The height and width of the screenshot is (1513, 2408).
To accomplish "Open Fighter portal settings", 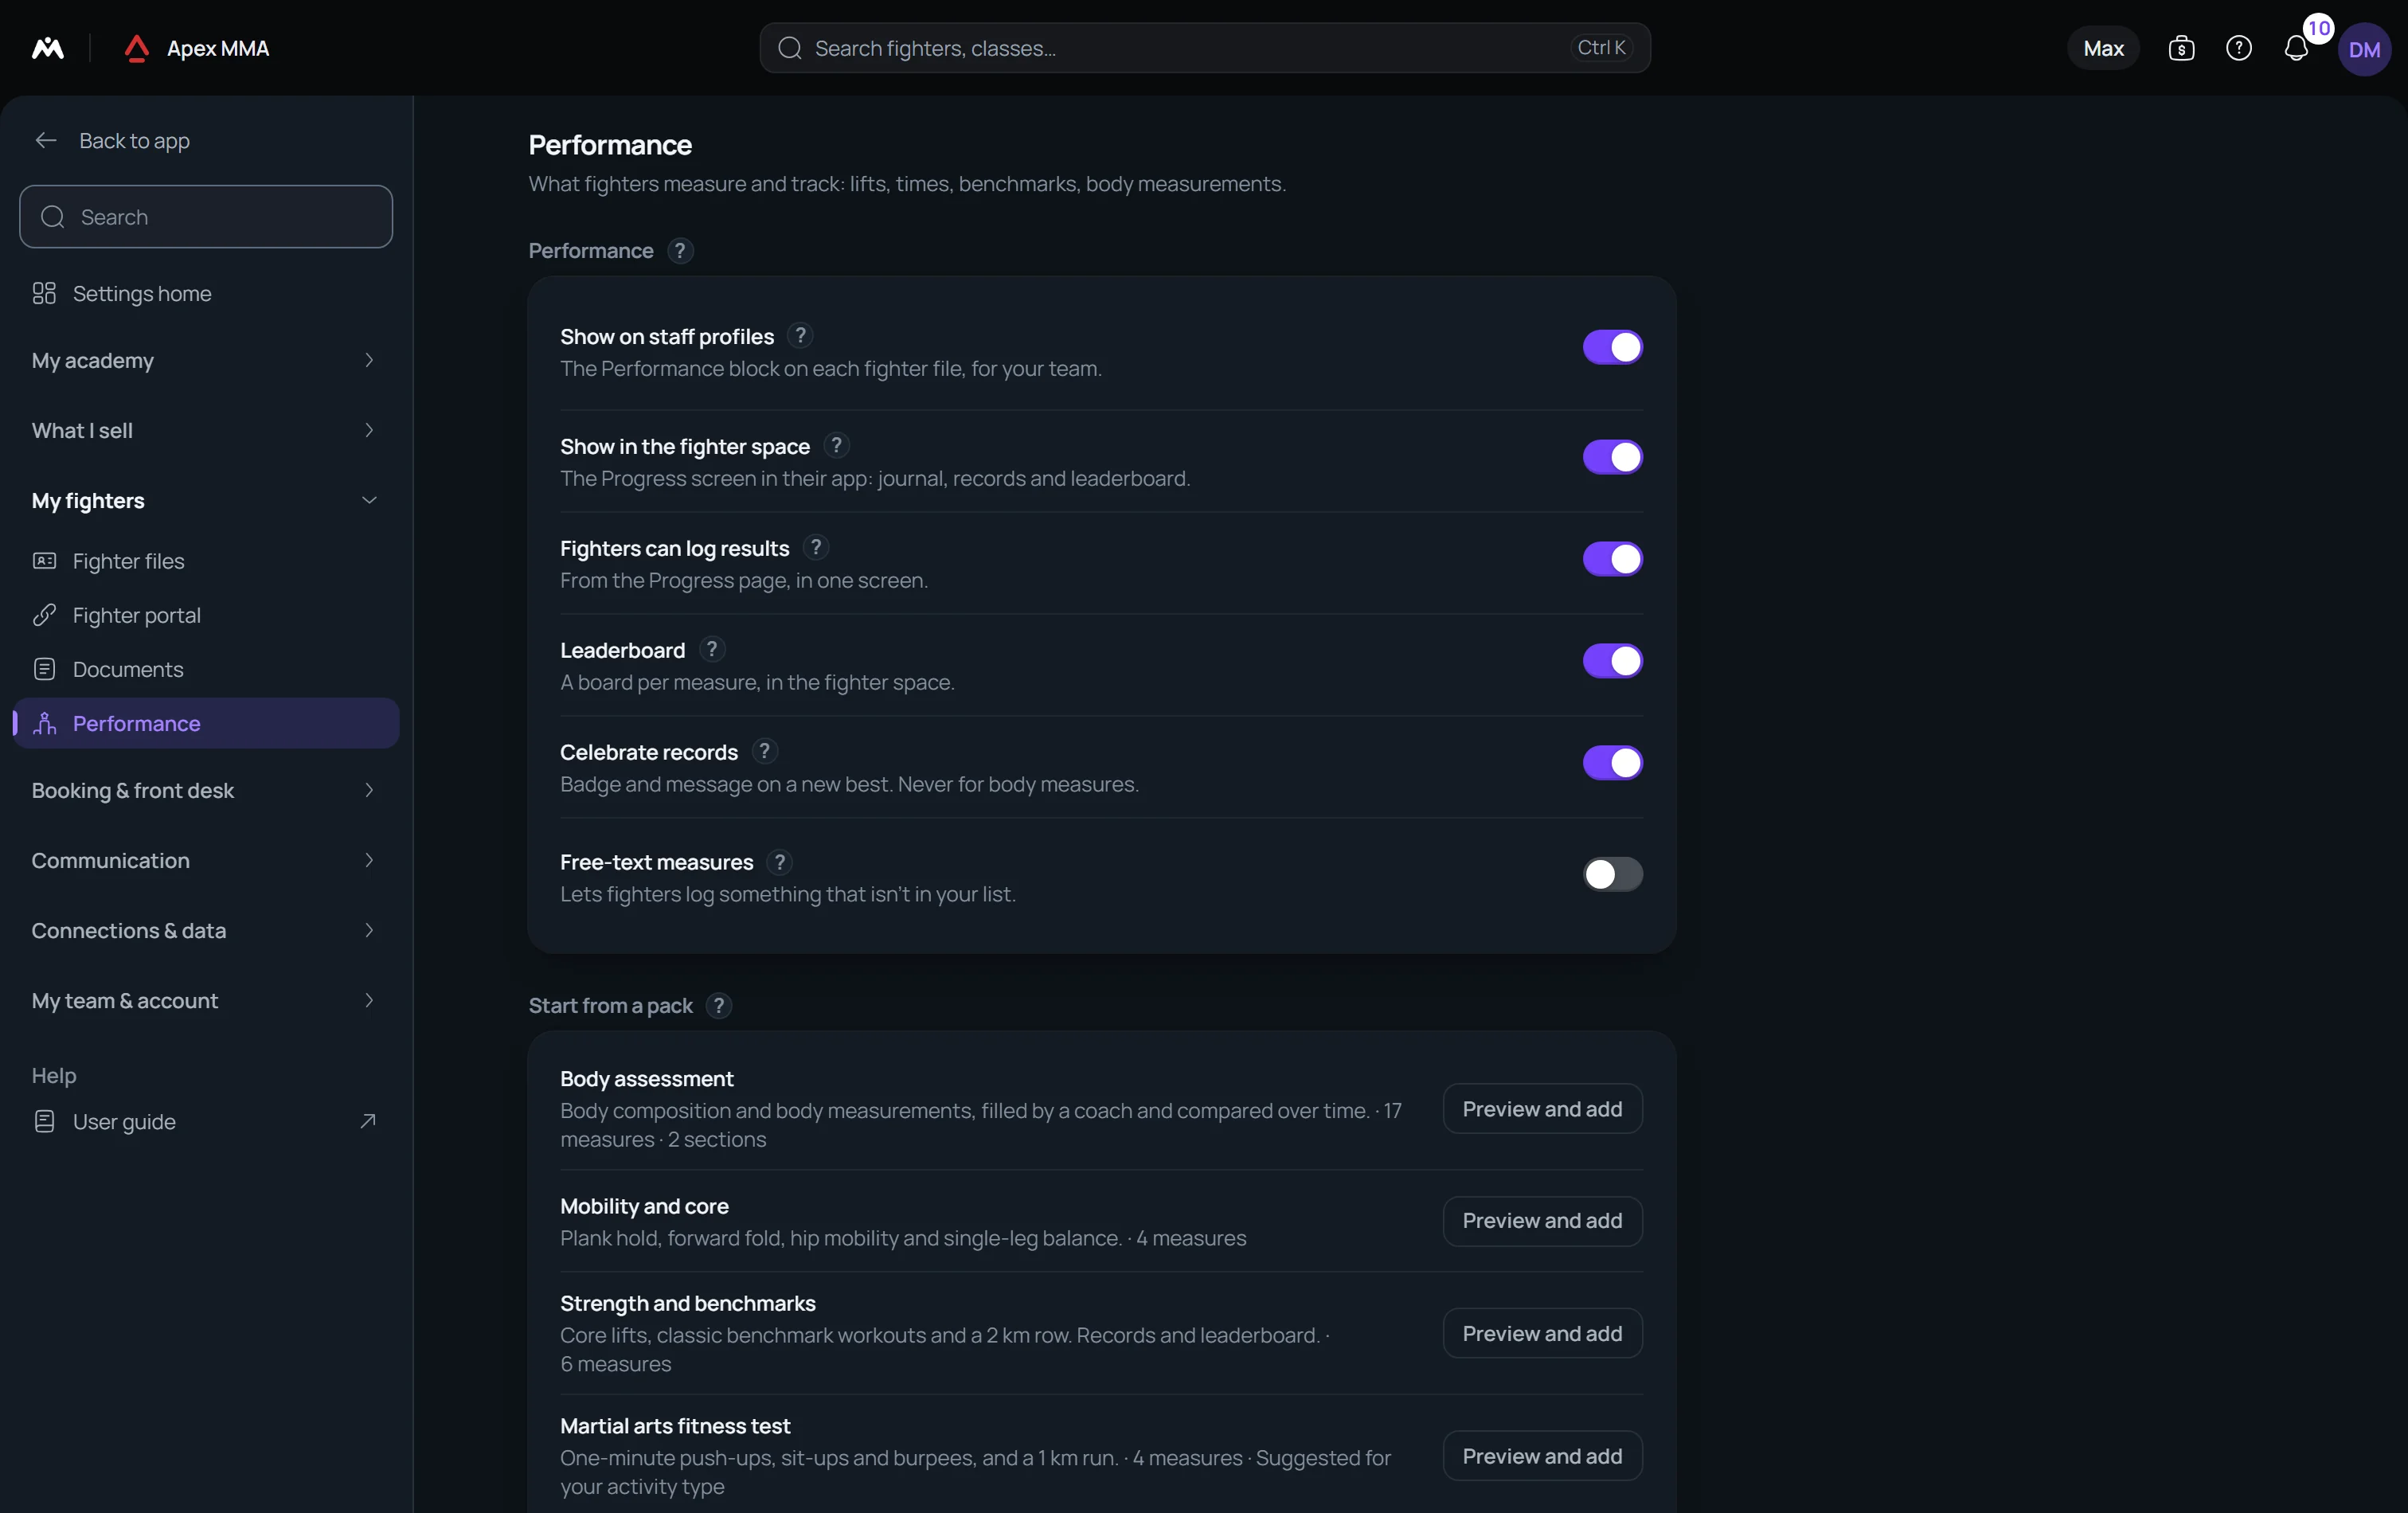I will [x=205, y=615].
